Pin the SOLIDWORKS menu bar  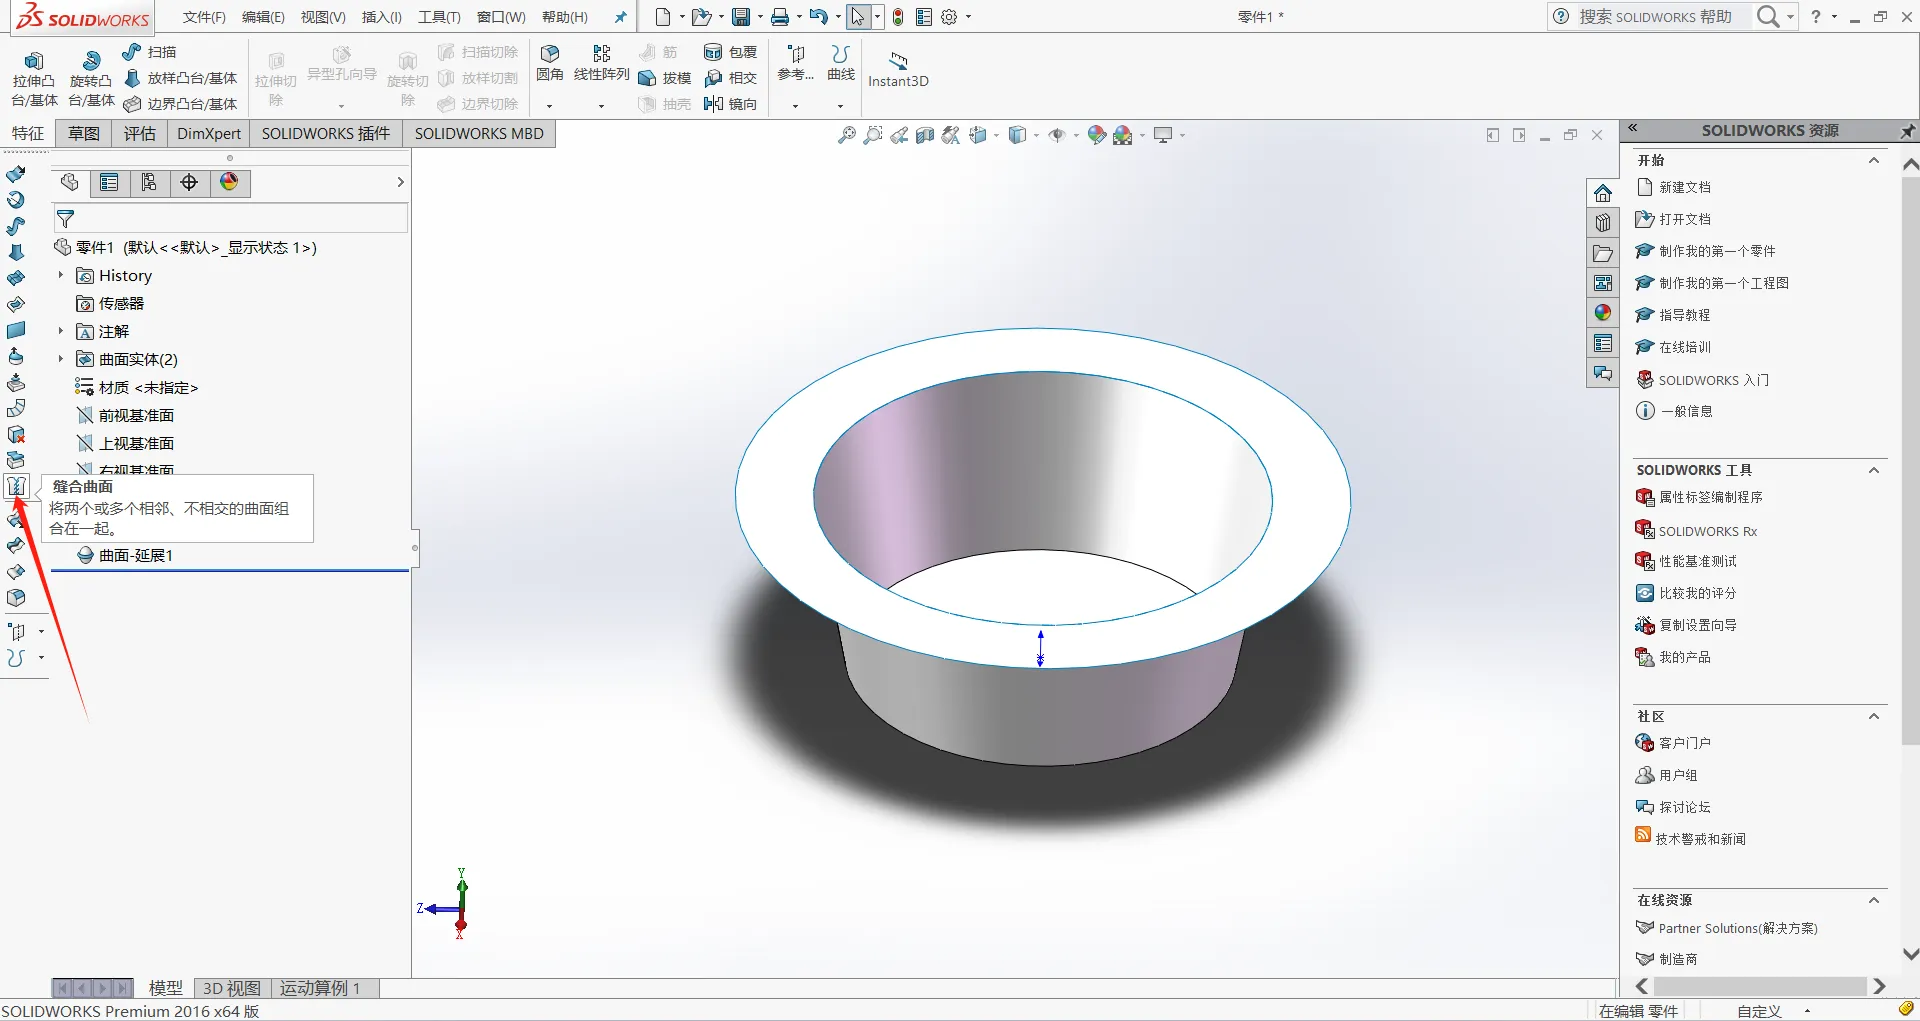[620, 17]
